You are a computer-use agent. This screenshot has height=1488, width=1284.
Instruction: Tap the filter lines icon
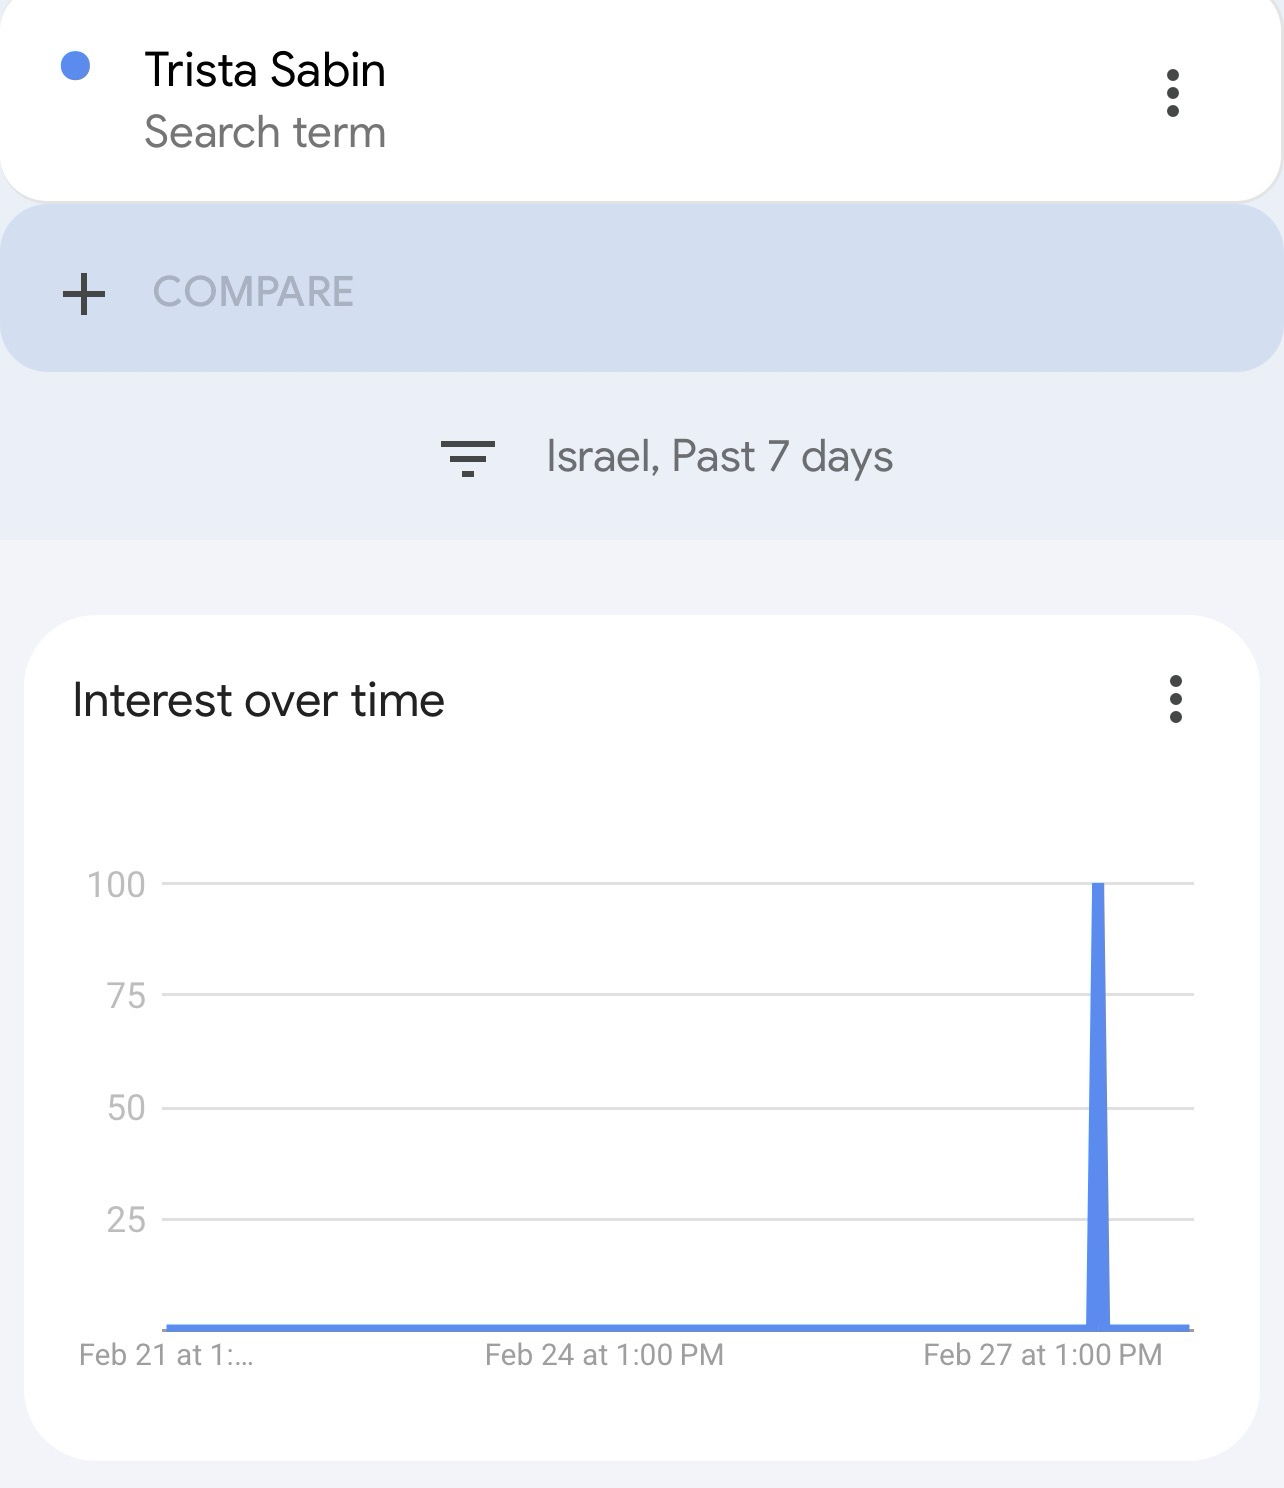click(x=468, y=458)
